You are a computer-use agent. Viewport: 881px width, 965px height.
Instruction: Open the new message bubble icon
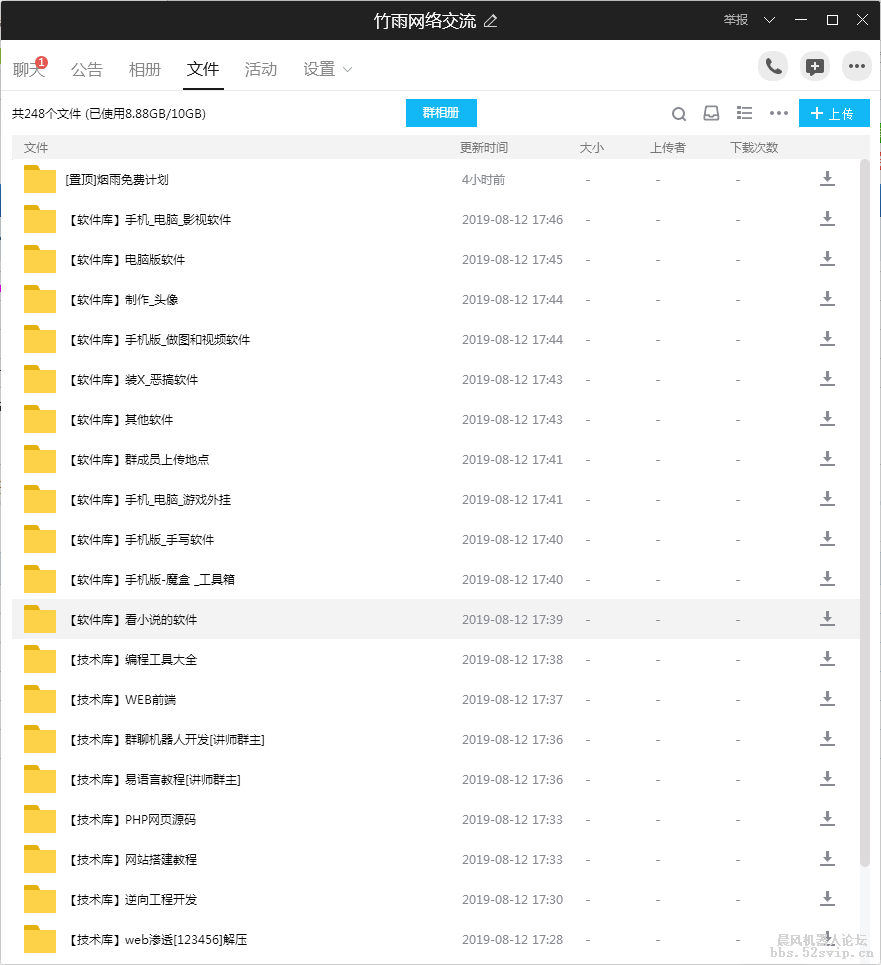click(x=814, y=66)
